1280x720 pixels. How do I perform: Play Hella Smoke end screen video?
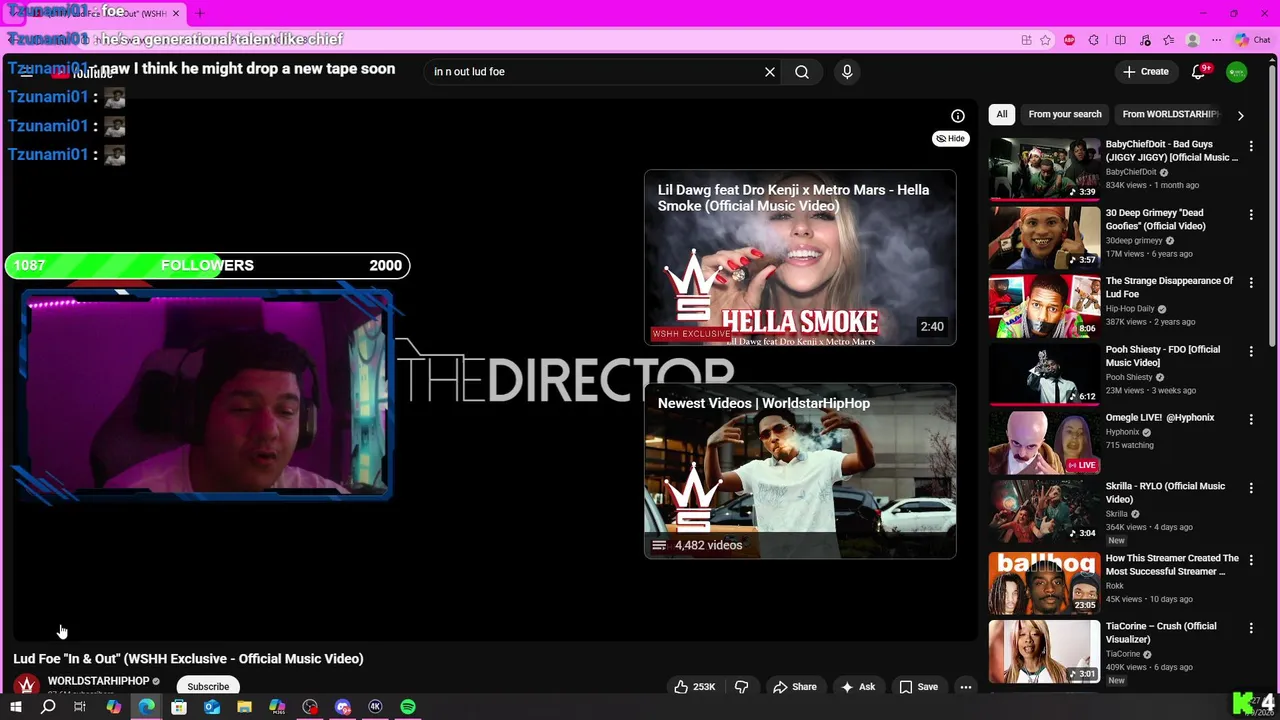(x=800, y=258)
